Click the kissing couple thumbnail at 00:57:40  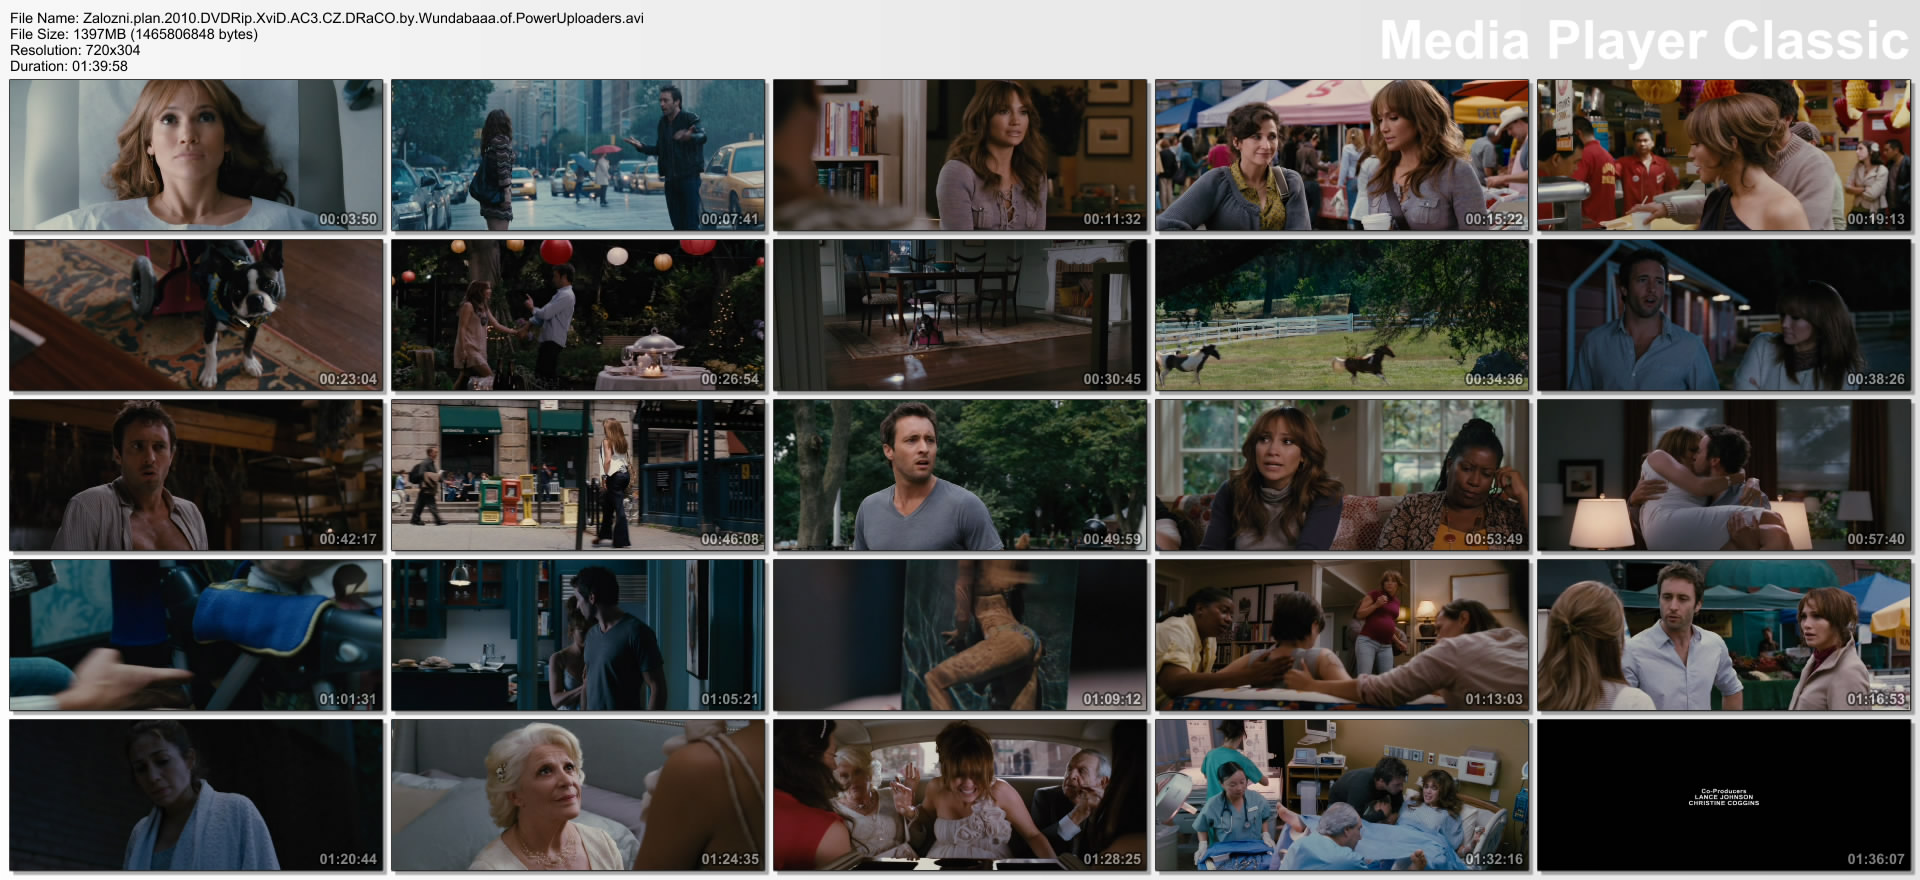pos(1724,475)
